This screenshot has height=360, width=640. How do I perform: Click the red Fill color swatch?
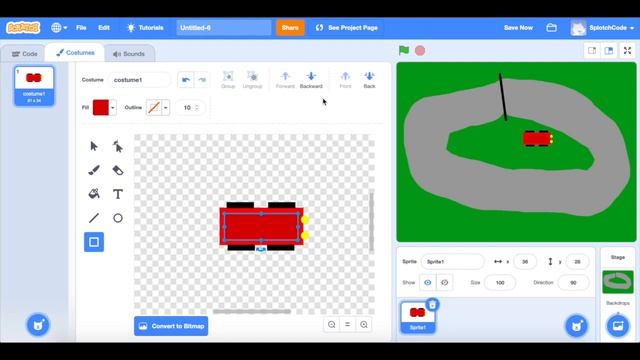(x=101, y=108)
